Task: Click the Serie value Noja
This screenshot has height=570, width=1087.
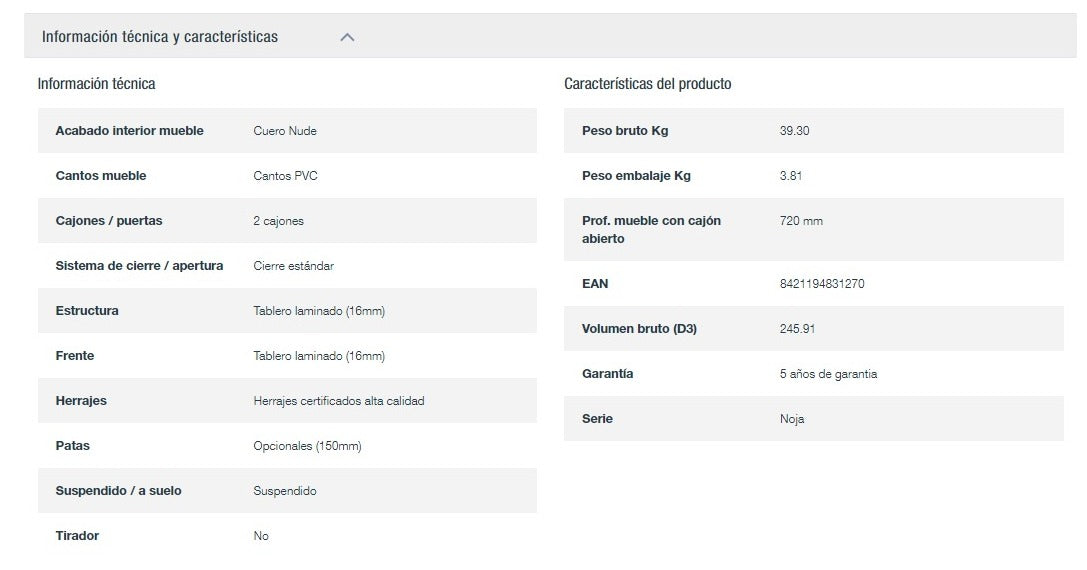Action: click(792, 419)
